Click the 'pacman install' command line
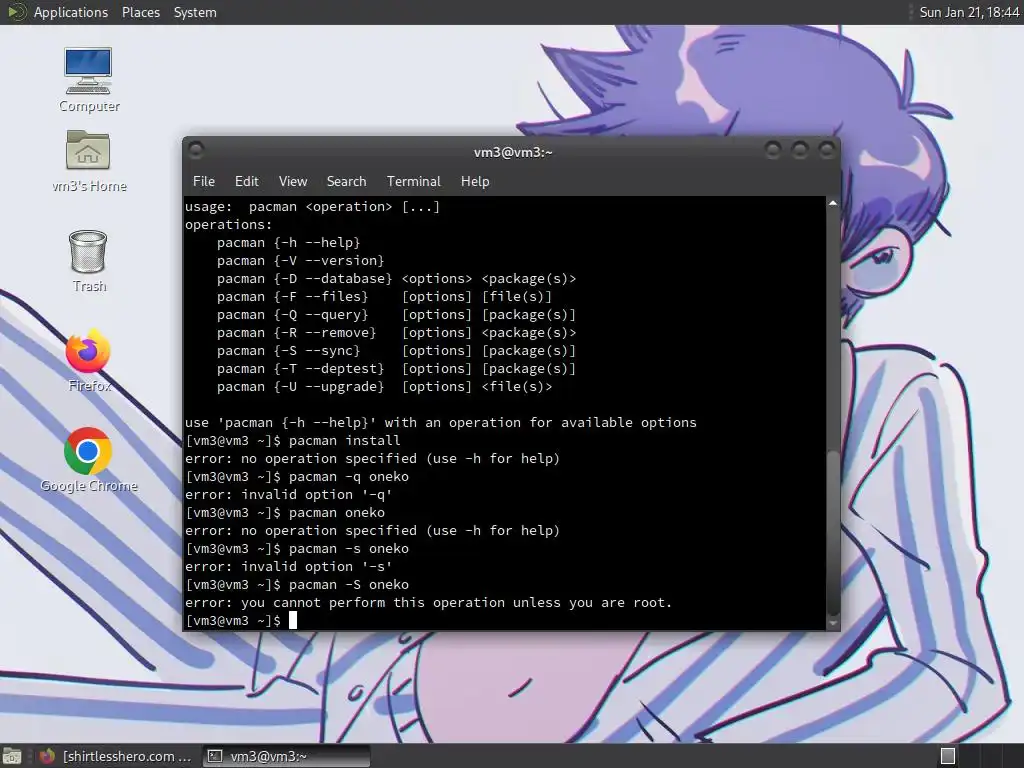 click(293, 440)
